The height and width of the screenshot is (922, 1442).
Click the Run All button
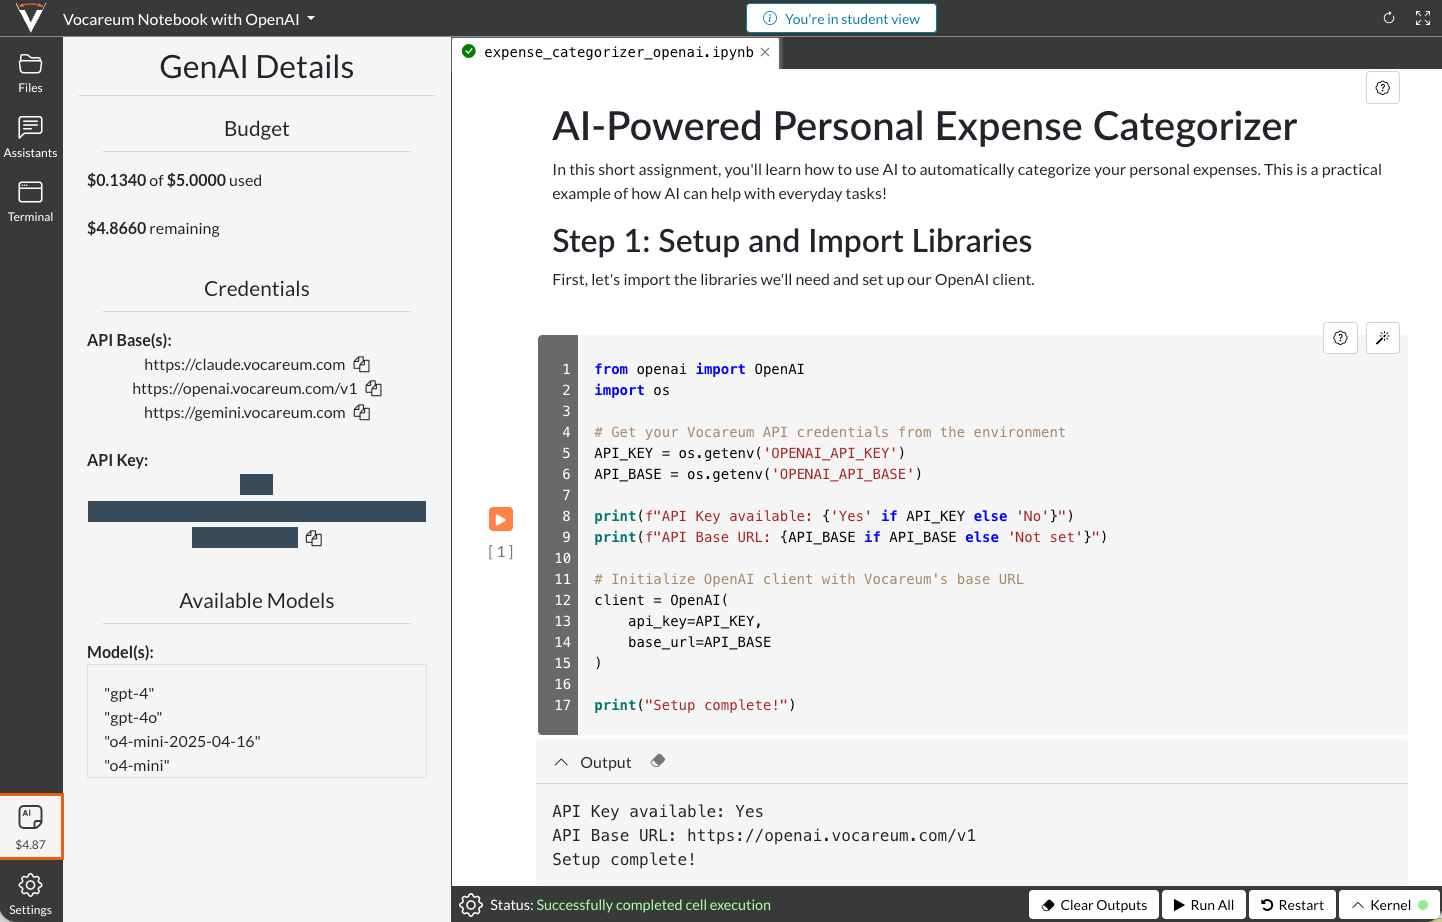1204,905
